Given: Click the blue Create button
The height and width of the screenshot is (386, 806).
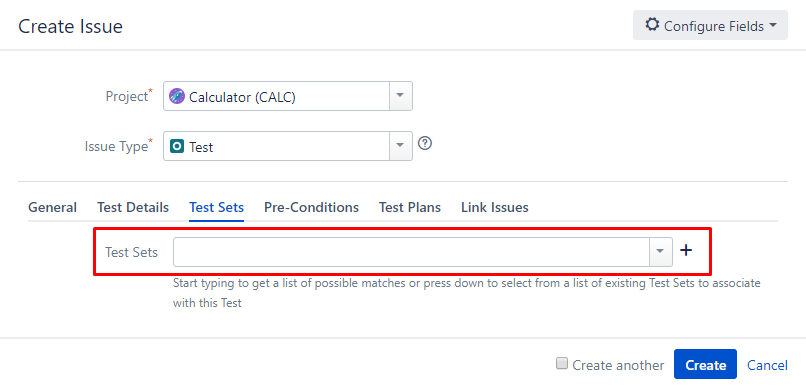Looking at the screenshot, I should click(x=705, y=364).
